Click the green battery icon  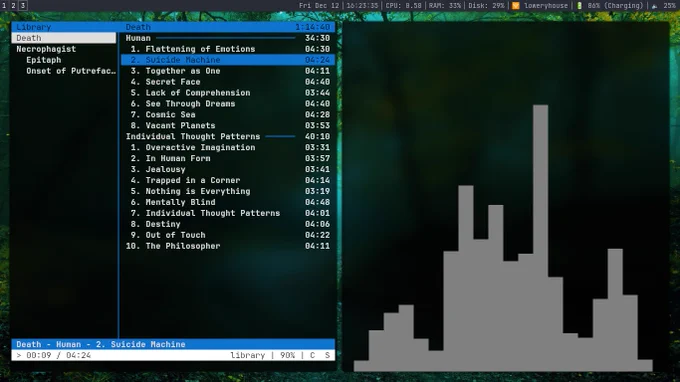(x=579, y=6)
